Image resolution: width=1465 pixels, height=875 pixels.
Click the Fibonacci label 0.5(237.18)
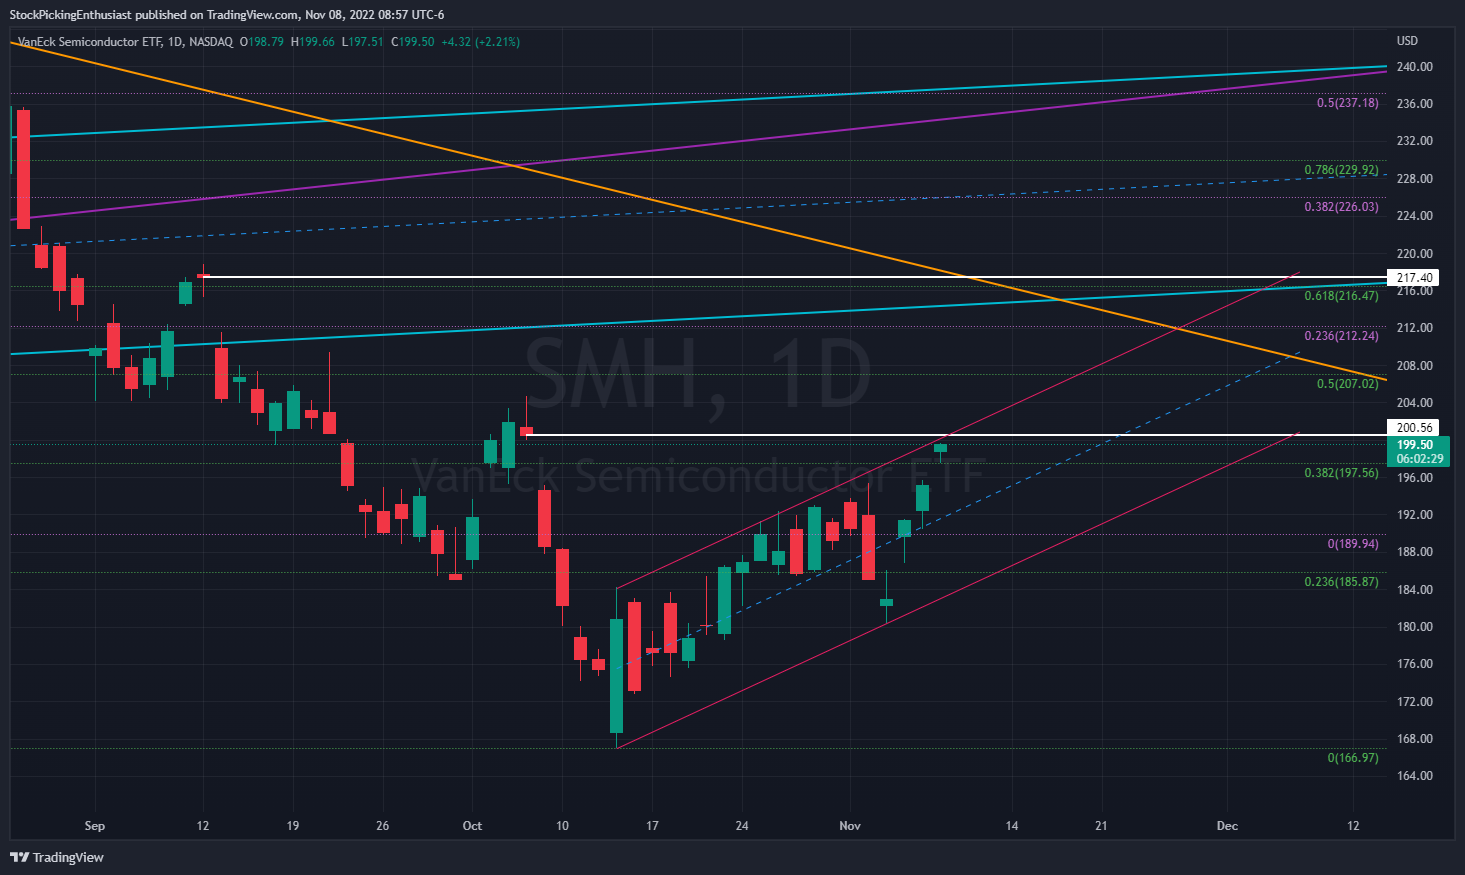(x=1347, y=103)
